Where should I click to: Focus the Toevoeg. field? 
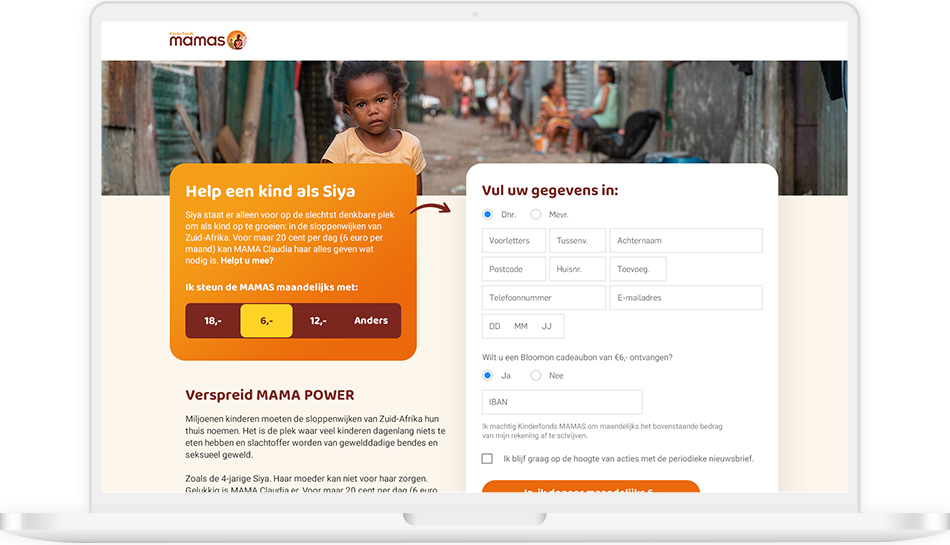click(638, 269)
